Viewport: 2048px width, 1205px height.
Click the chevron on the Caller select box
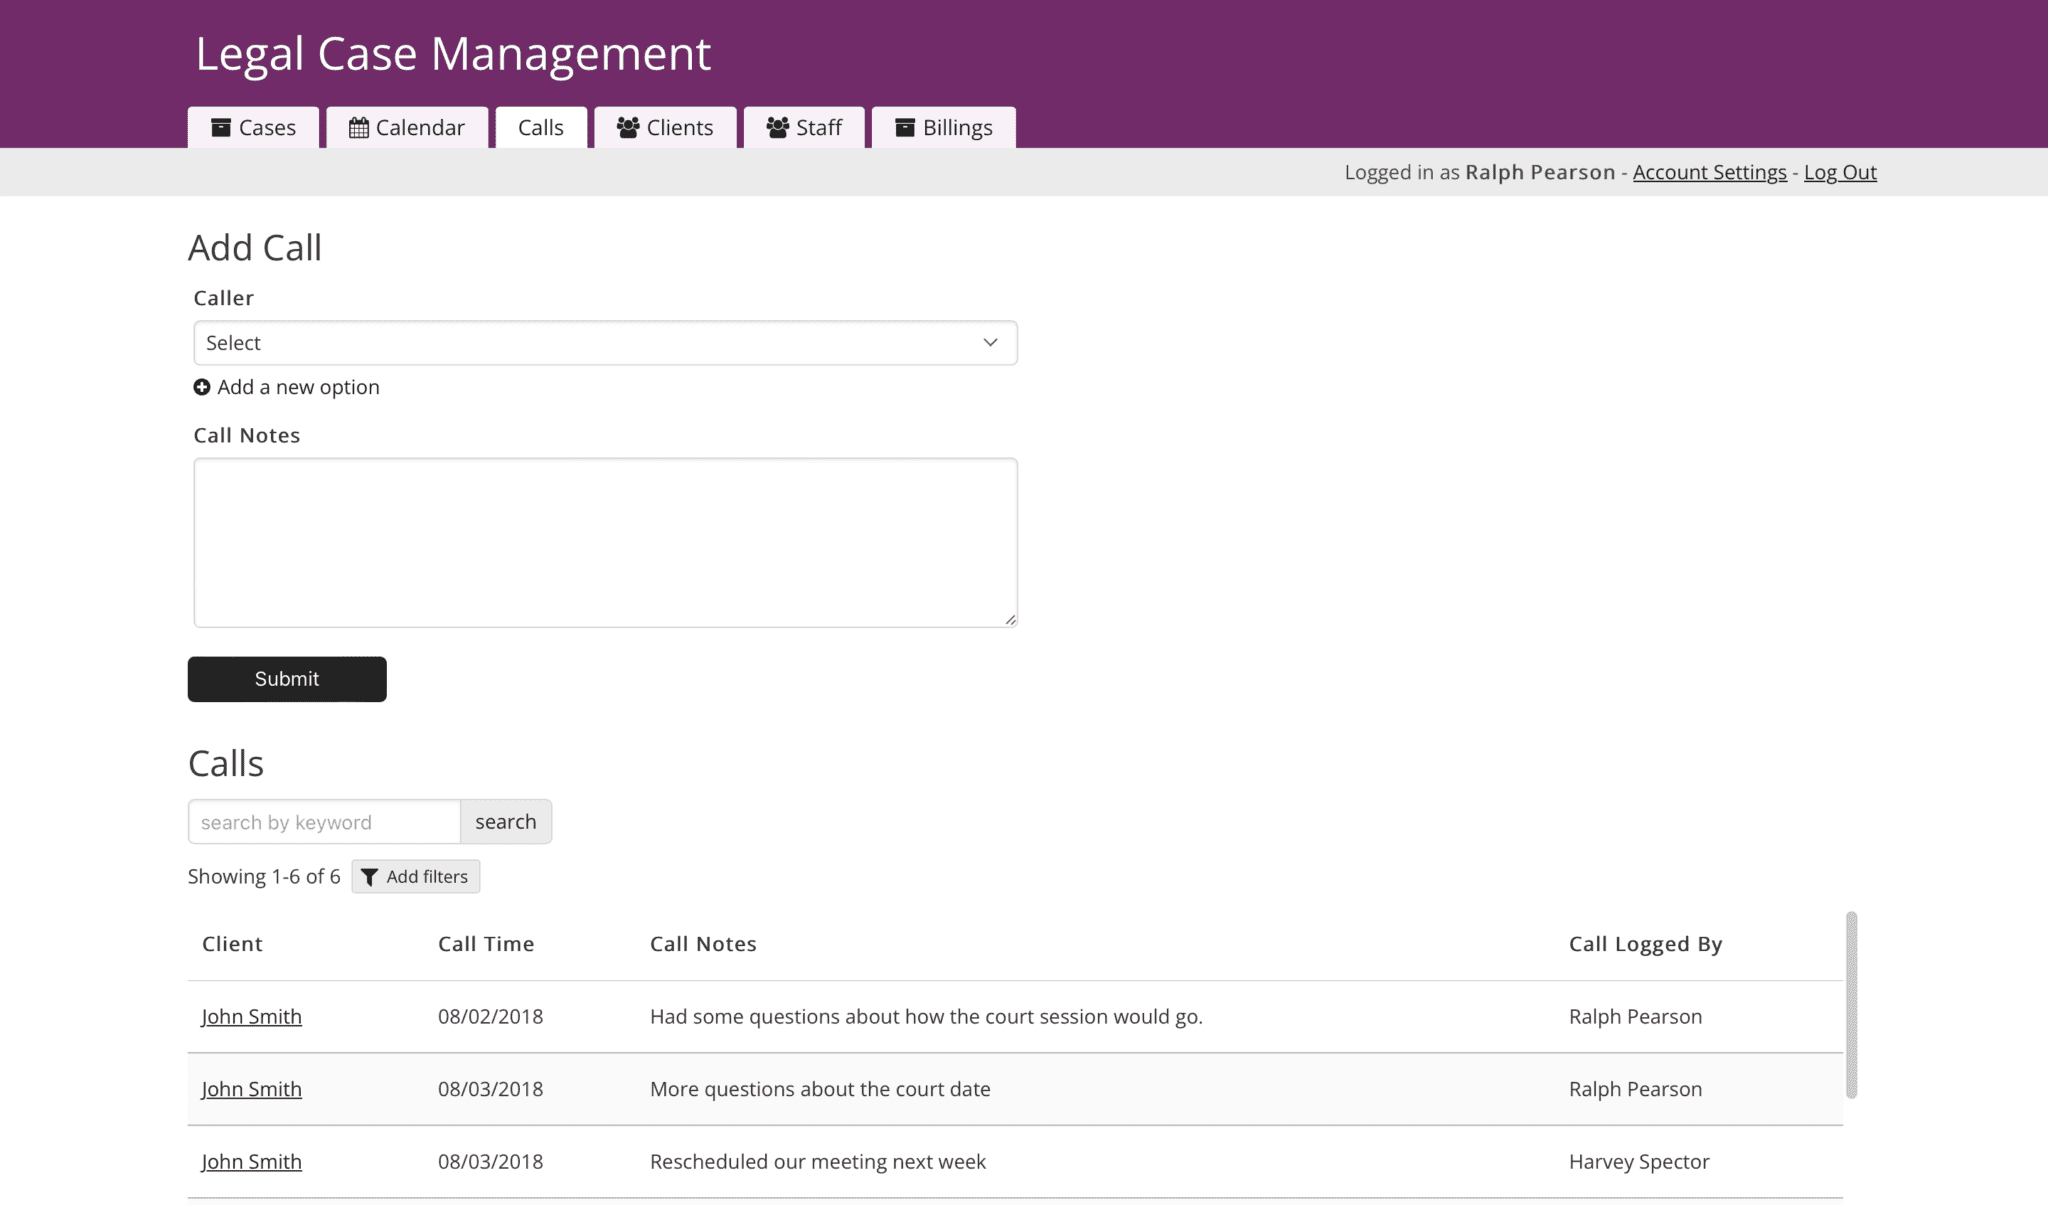(x=989, y=342)
